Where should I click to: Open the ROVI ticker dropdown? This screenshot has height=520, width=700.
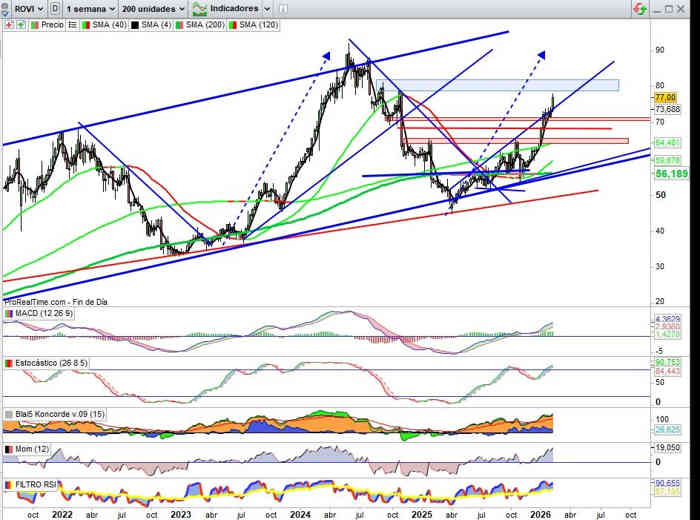(29, 8)
